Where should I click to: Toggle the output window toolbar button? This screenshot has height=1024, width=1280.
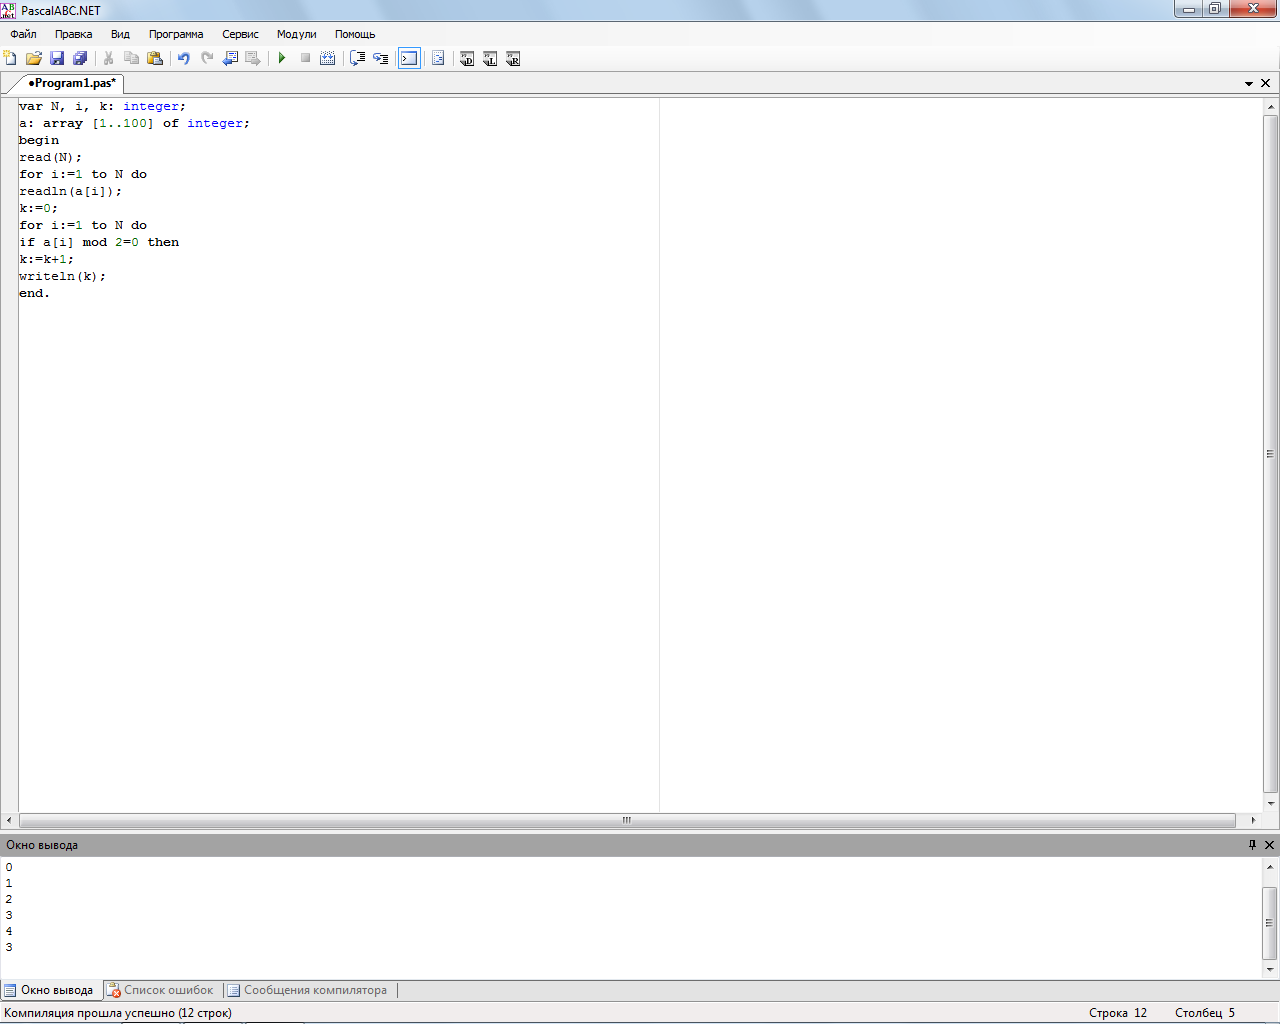tap(409, 58)
